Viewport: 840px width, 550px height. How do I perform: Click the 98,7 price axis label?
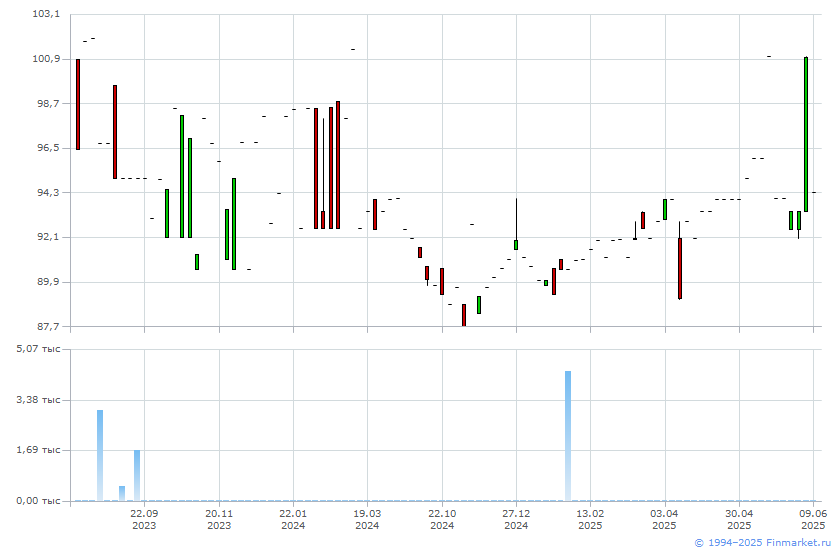click(x=48, y=103)
